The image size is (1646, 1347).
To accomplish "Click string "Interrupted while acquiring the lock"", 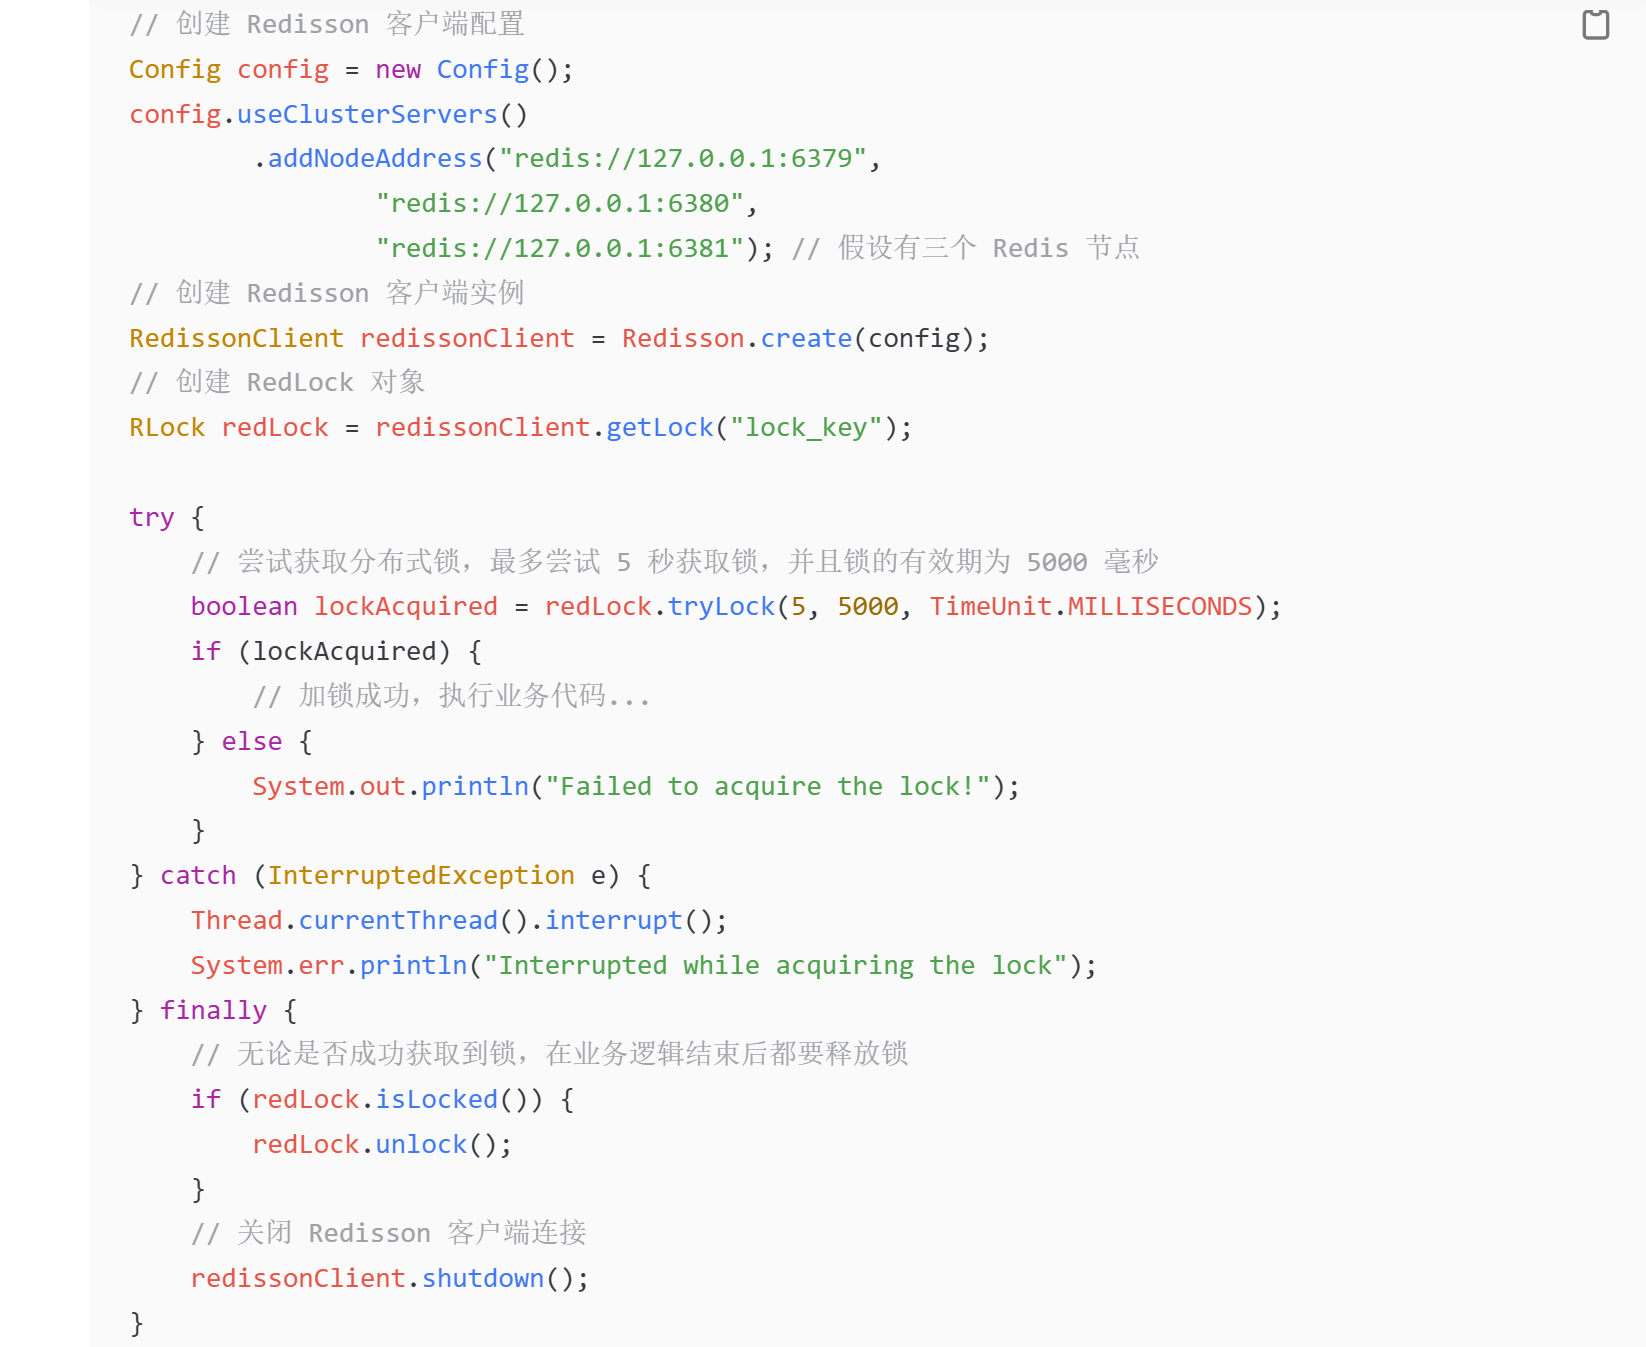I will click(x=775, y=966).
